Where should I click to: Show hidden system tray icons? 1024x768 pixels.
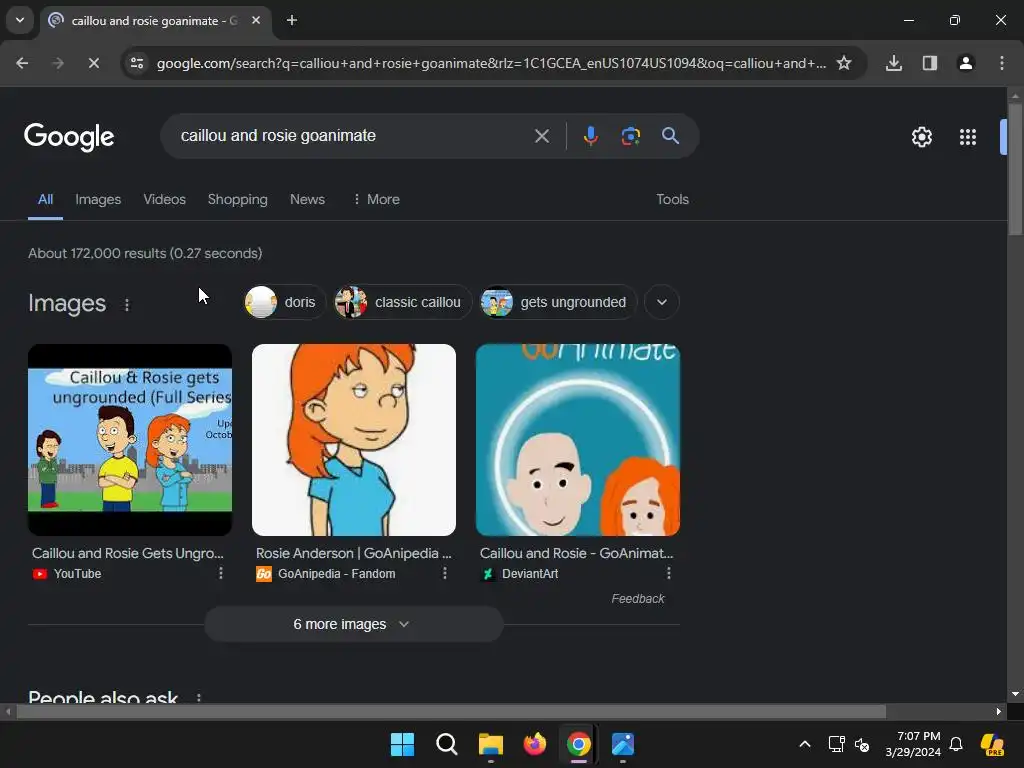point(805,744)
